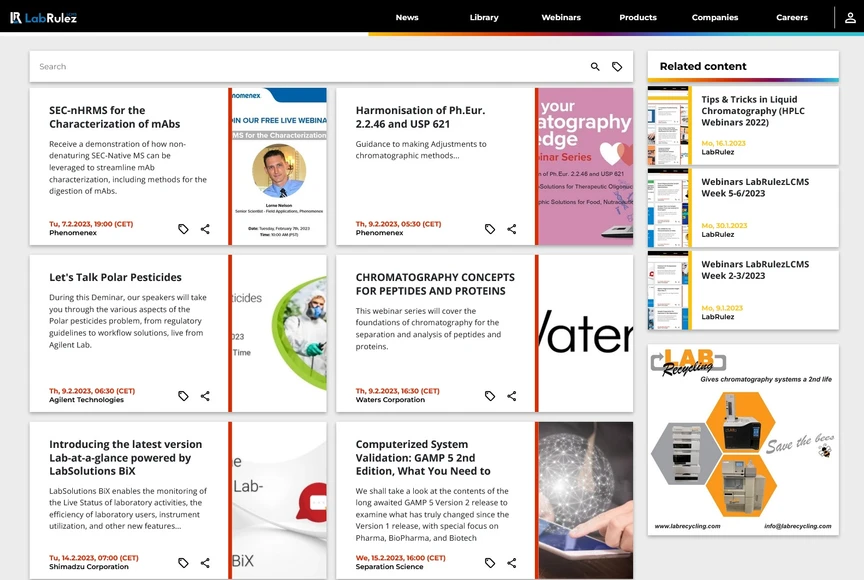Click the pesticide sprayer image

tap(279, 333)
